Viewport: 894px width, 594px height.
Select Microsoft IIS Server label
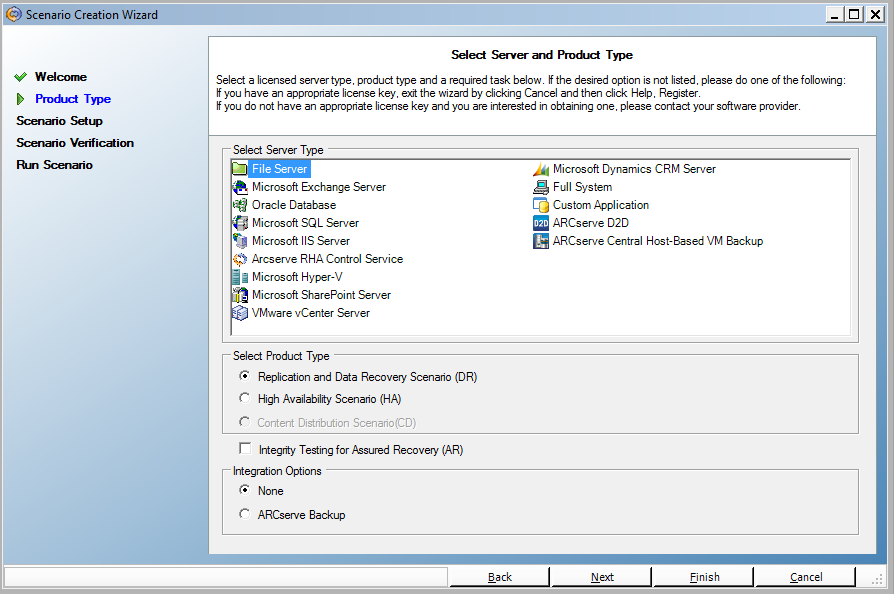pos(300,241)
